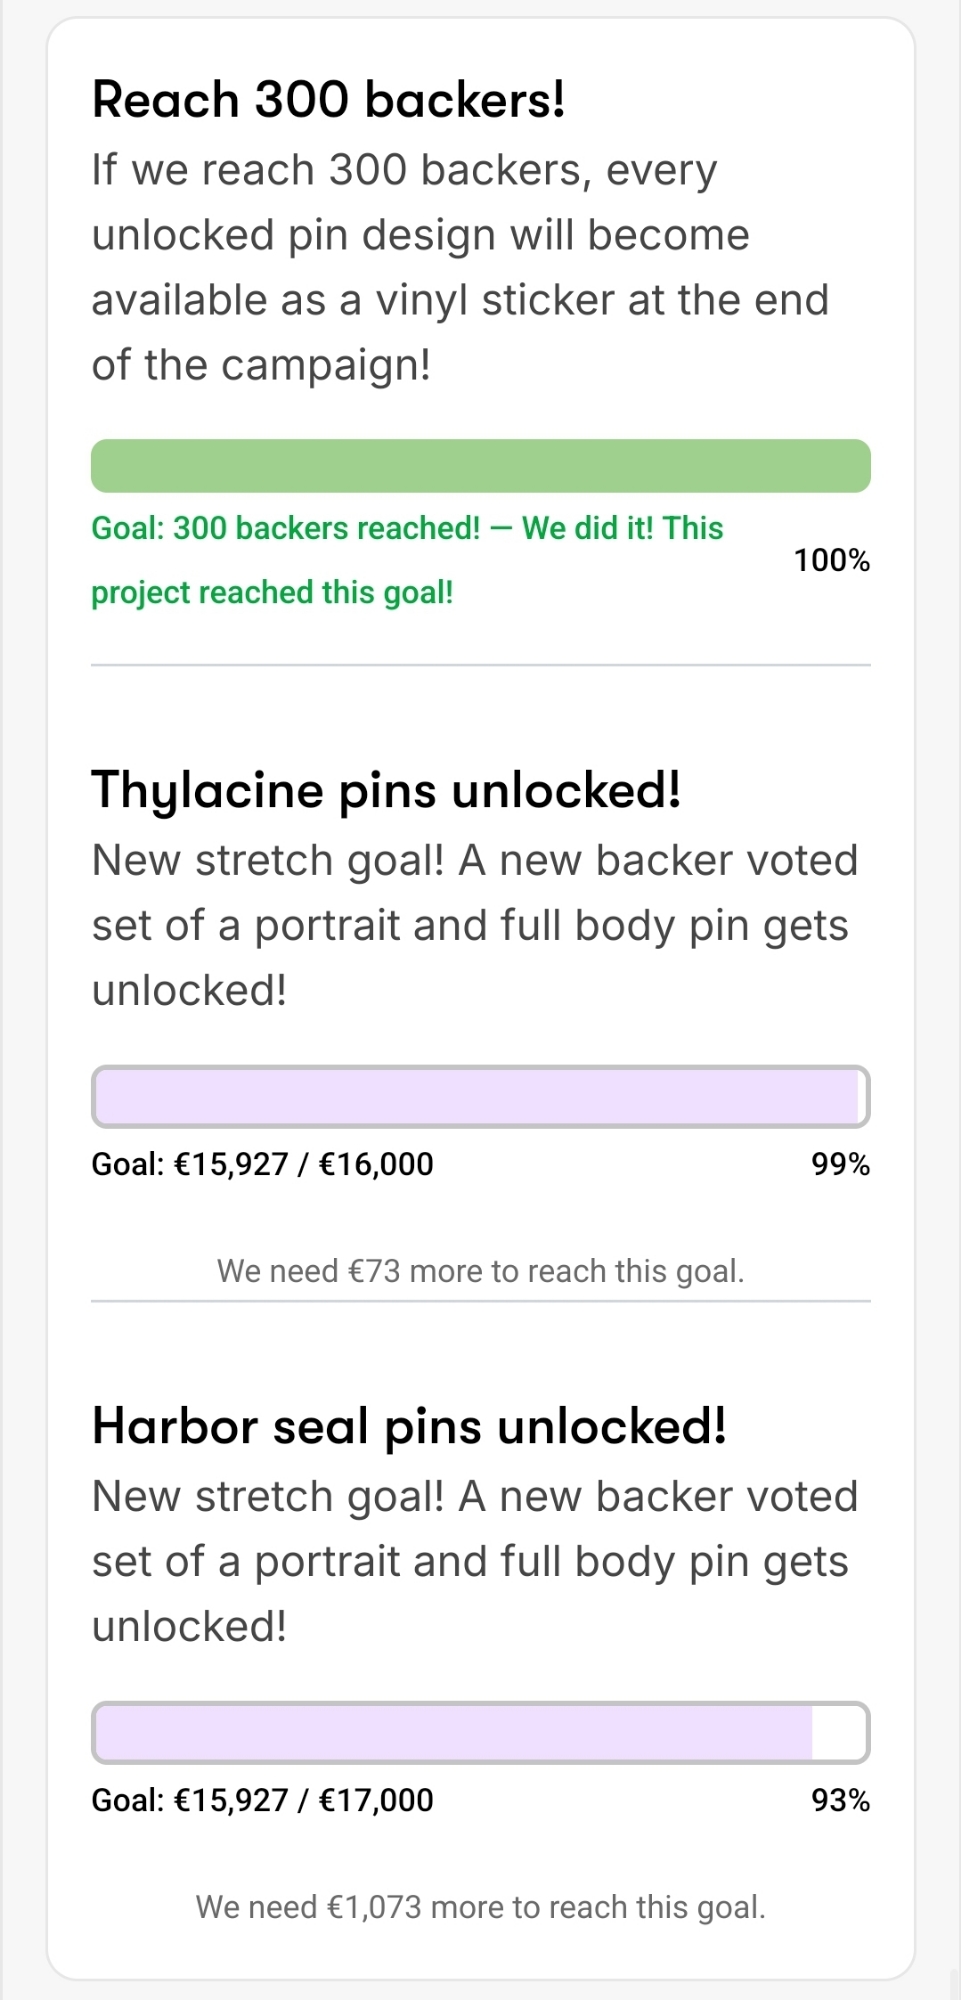The width and height of the screenshot is (961, 2000).
Task: Click the unfilled end of Harbor seal progress bar
Action: point(839,1733)
